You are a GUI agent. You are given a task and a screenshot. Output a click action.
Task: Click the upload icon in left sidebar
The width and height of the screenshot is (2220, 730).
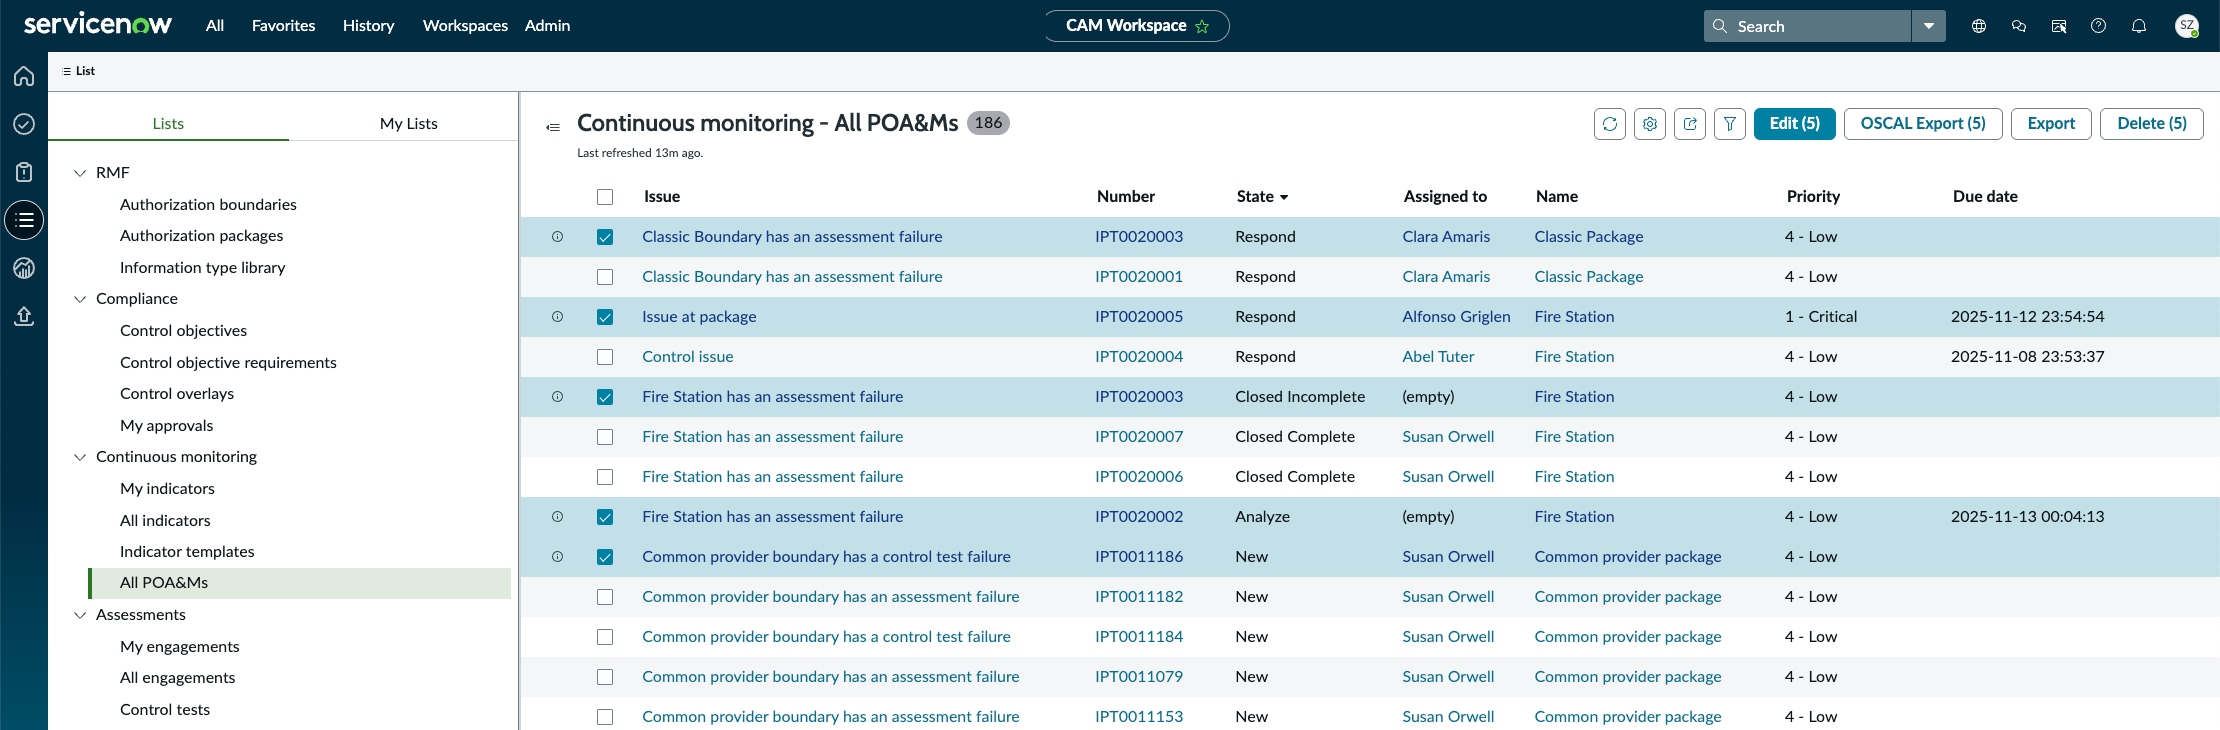[x=24, y=316]
